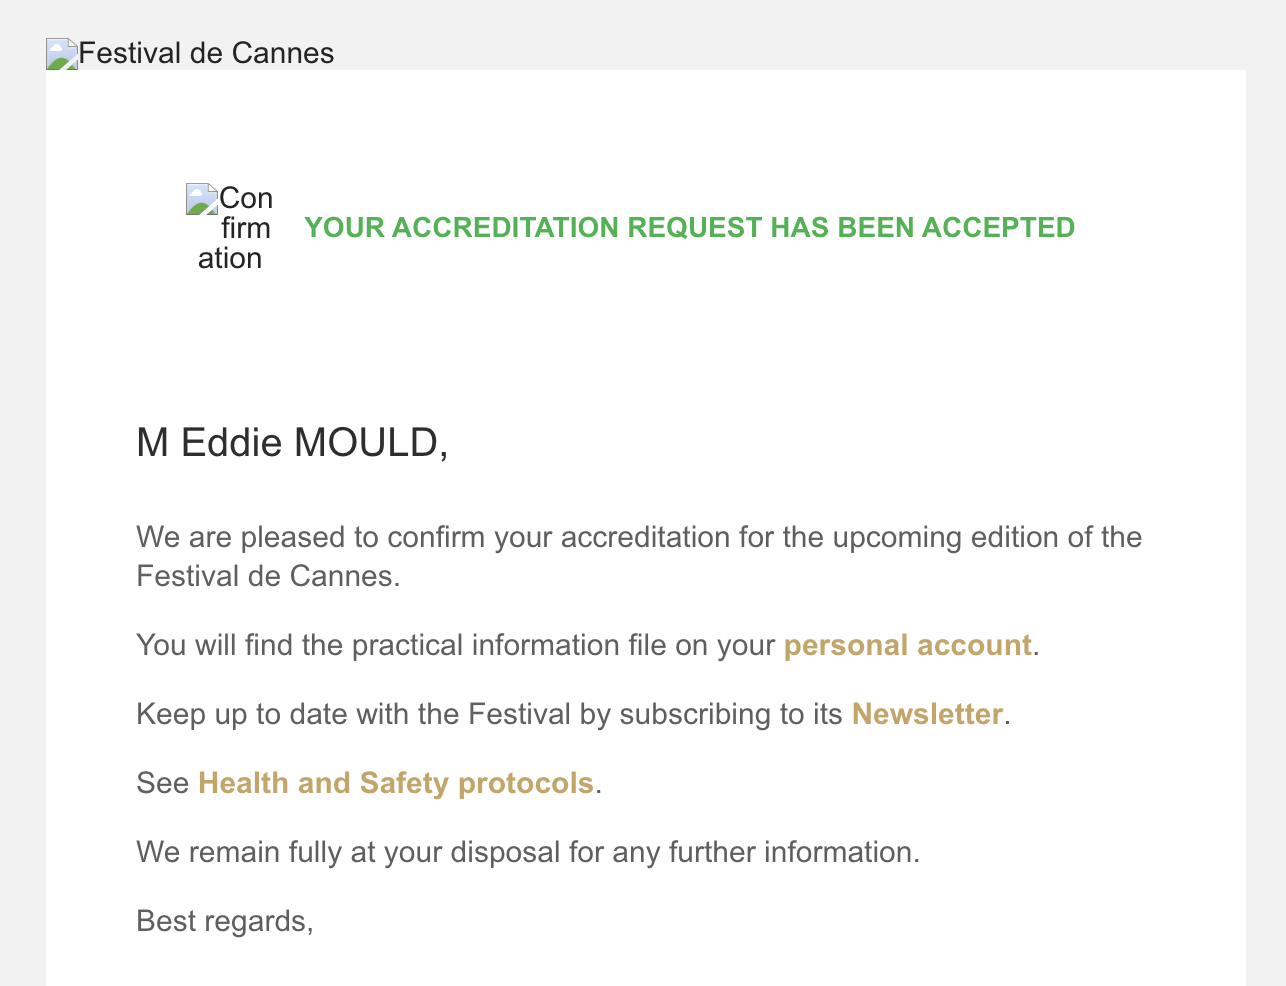Click the 'Best regards,' closing text
1286x986 pixels.
225,921
